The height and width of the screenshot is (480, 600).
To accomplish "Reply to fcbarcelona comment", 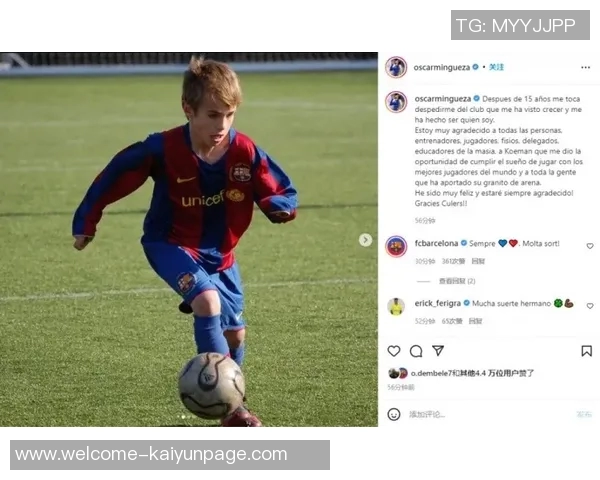I will click(x=478, y=261).
